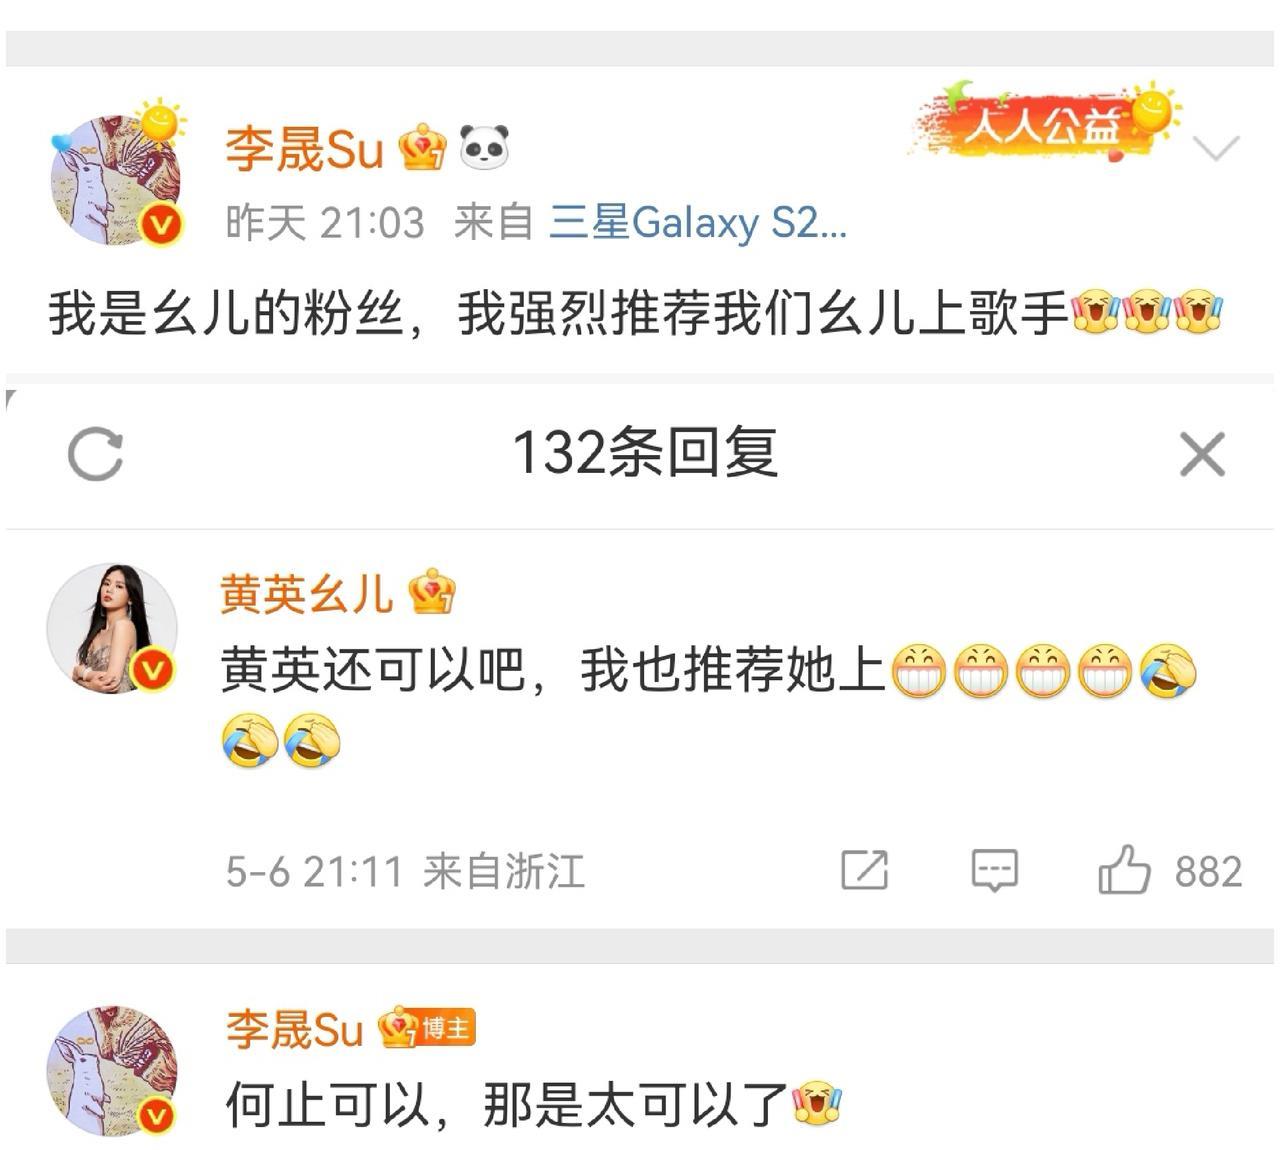This screenshot has height=1150, width=1280.
Task: Tap the crown membership icon beside 李晟Su
Action: point(423,148)
